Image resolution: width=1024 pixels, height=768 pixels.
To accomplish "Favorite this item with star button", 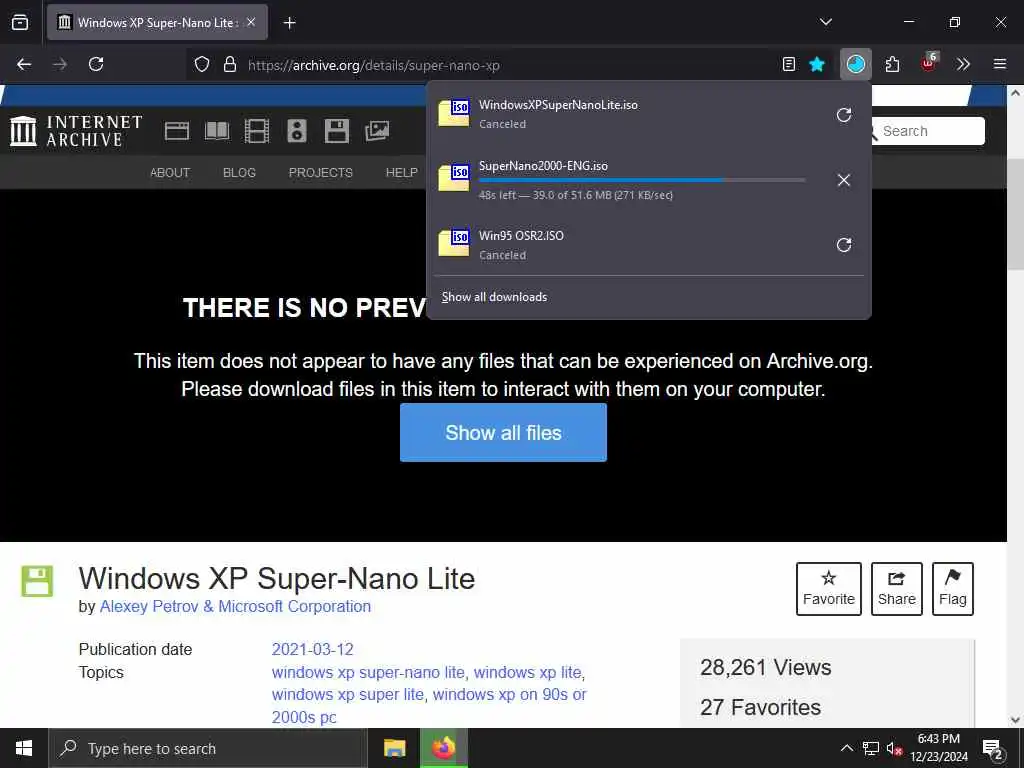I will click(829, 588).
